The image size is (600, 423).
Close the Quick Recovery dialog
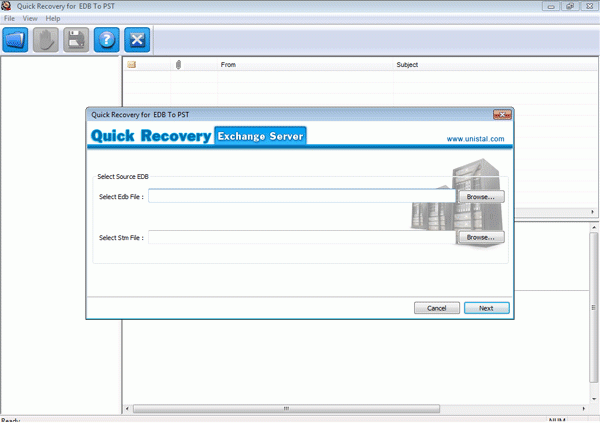[502, 115]
